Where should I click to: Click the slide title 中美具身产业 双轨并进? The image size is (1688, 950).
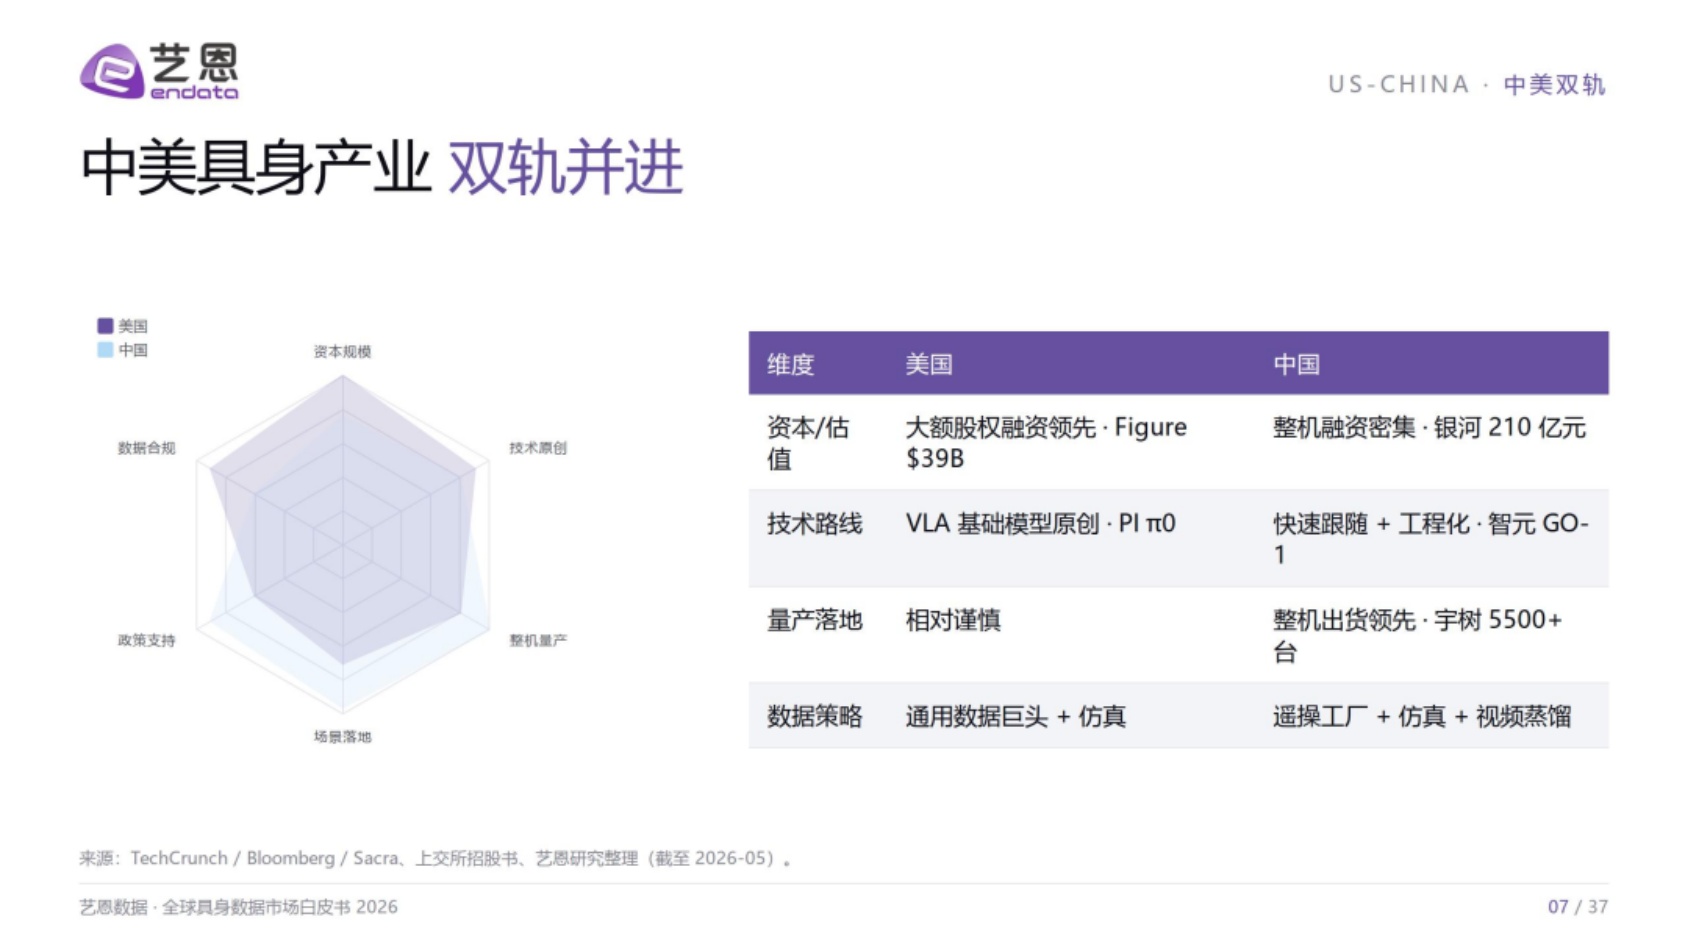(x=382, y=167)
